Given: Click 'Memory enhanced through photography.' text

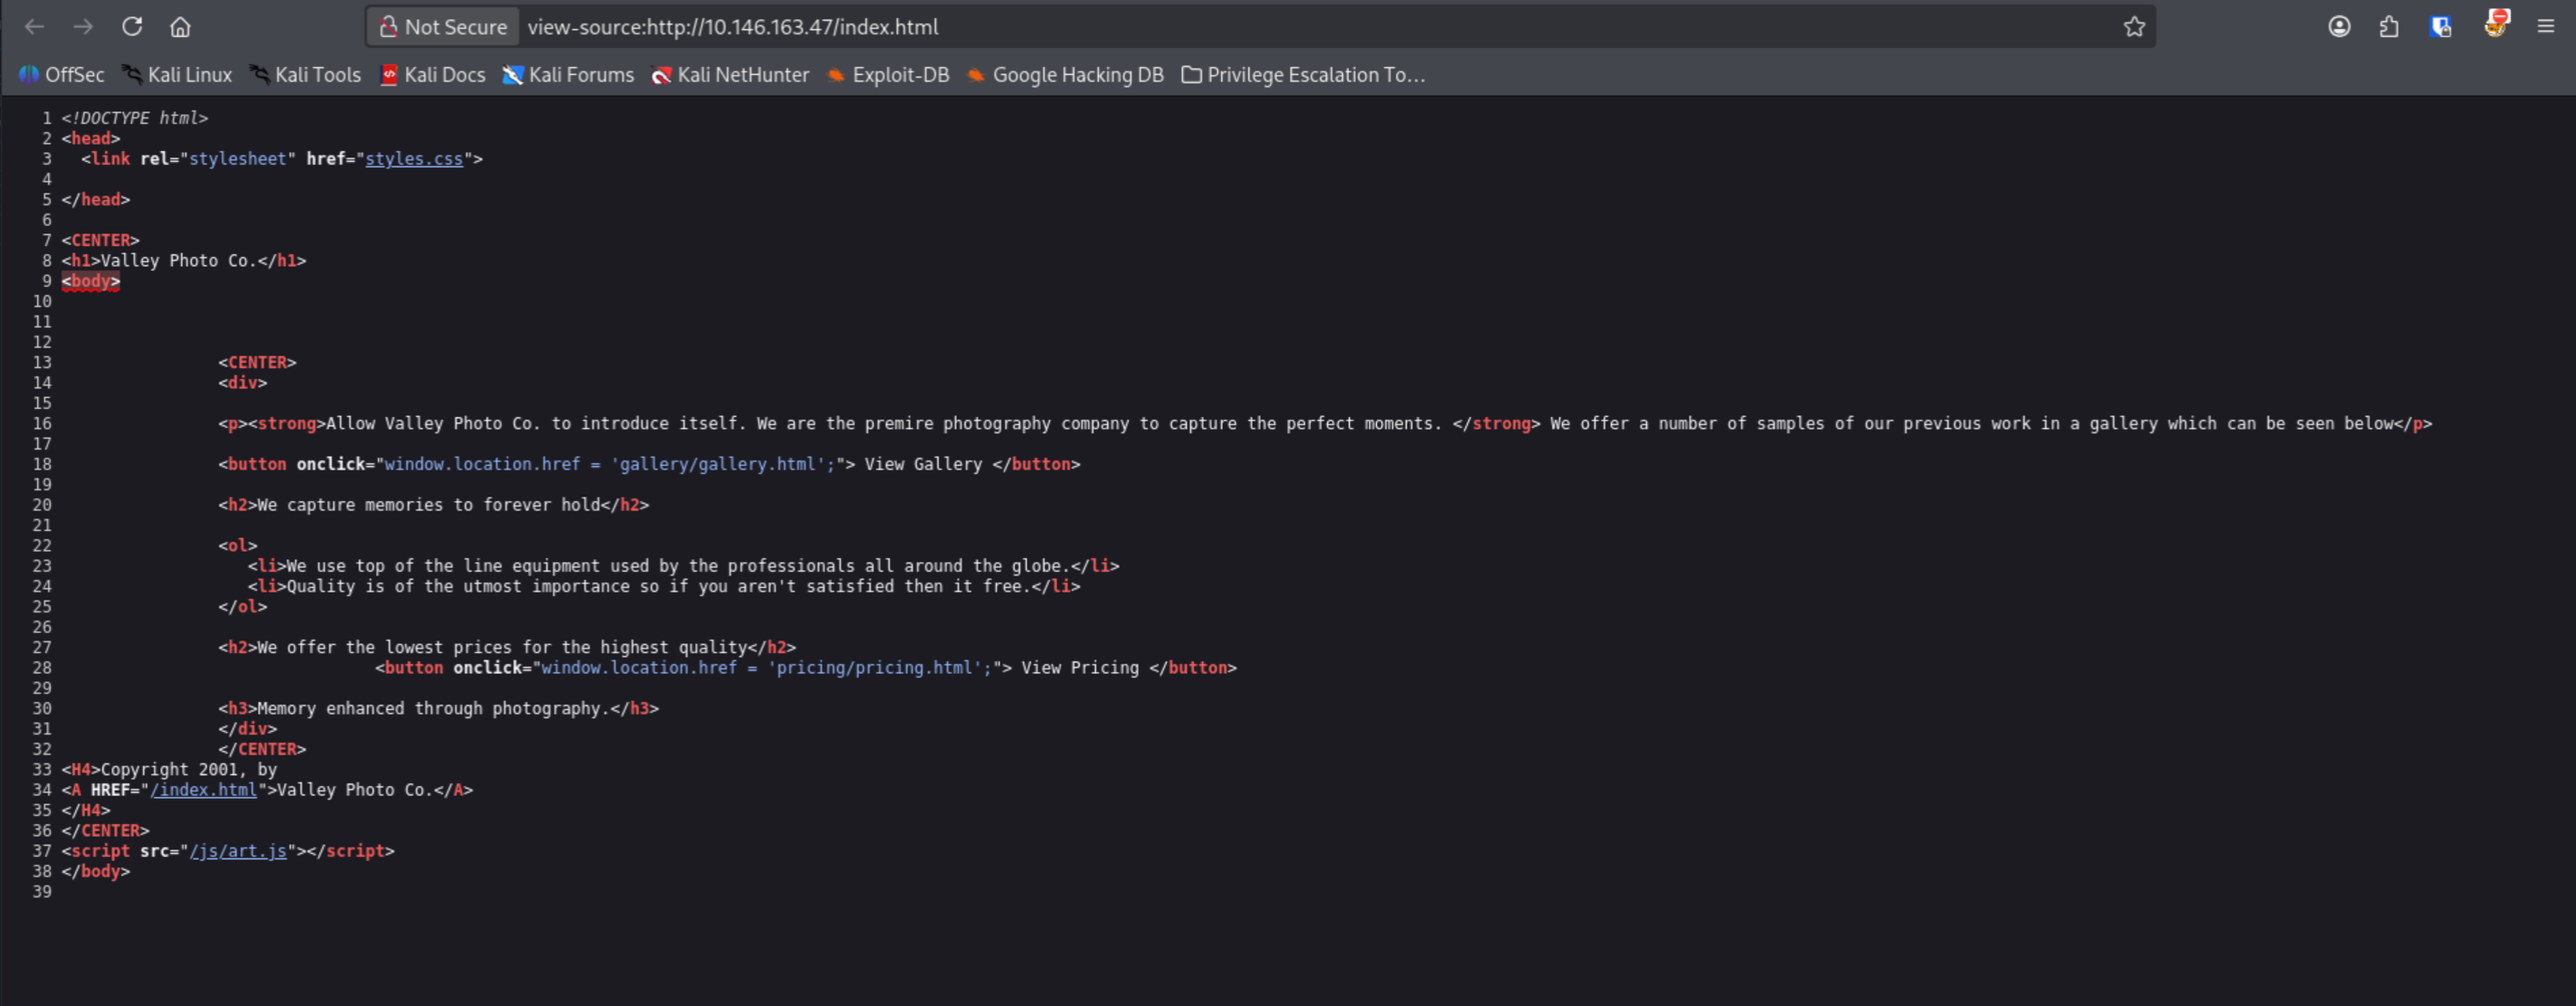Looking at the screenshot, I should coord(433,709).
